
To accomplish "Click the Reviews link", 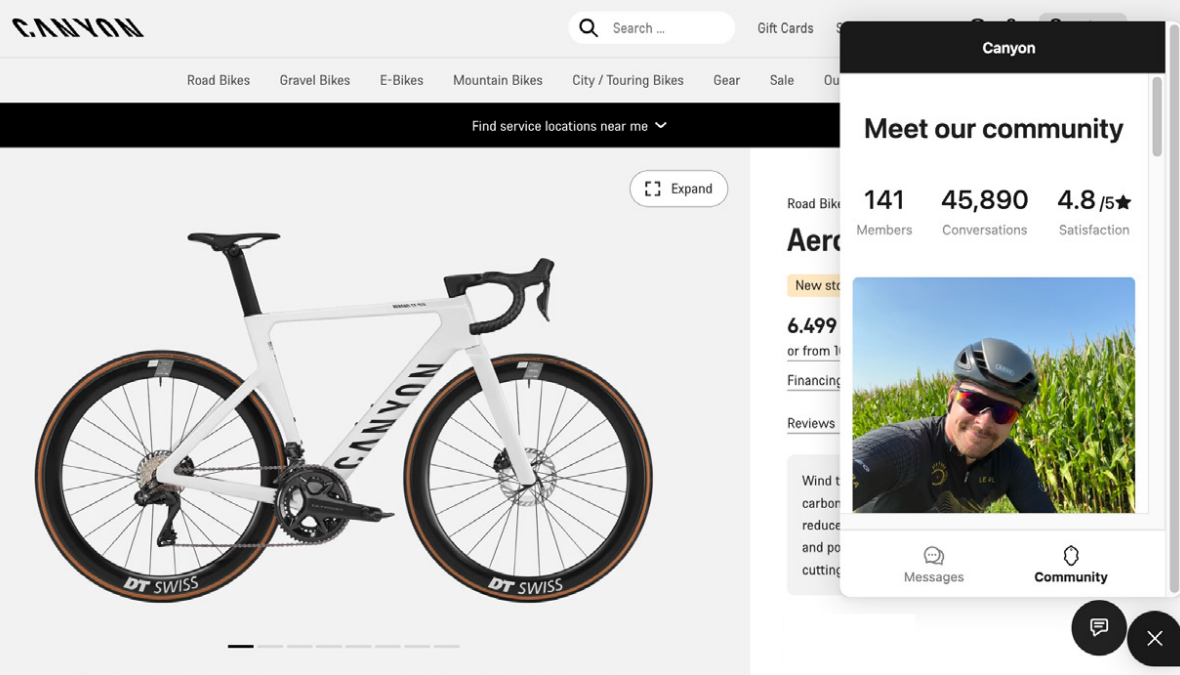I will [811, 423].
